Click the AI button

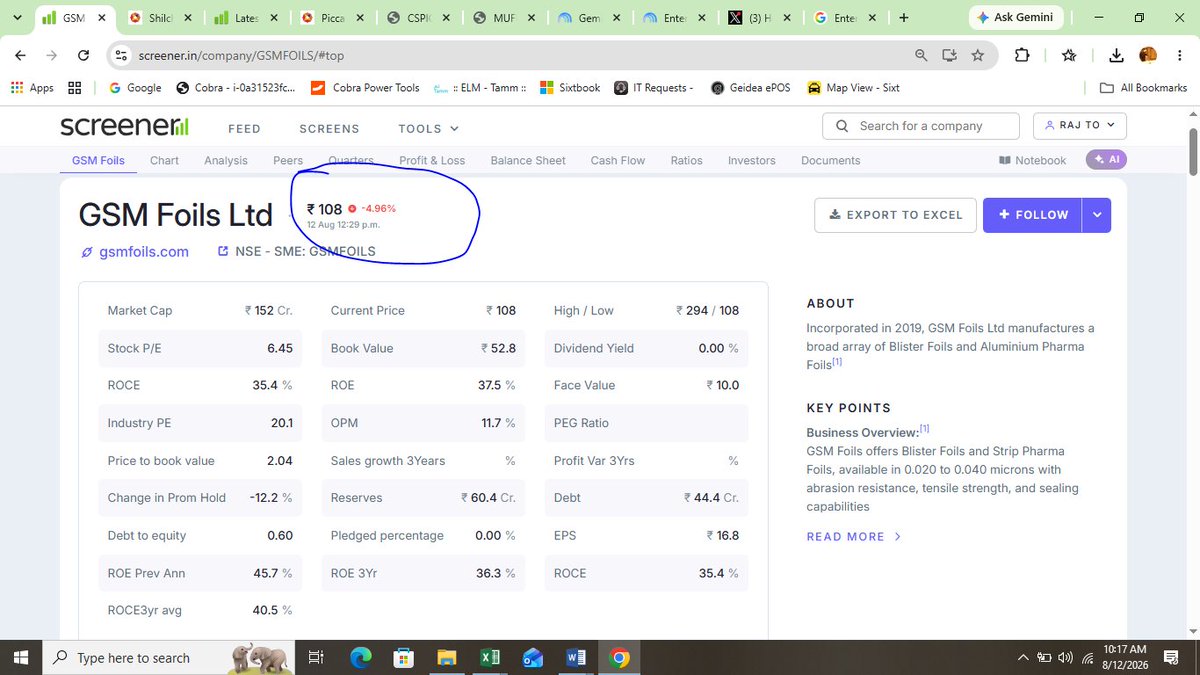click(1107, 159)
